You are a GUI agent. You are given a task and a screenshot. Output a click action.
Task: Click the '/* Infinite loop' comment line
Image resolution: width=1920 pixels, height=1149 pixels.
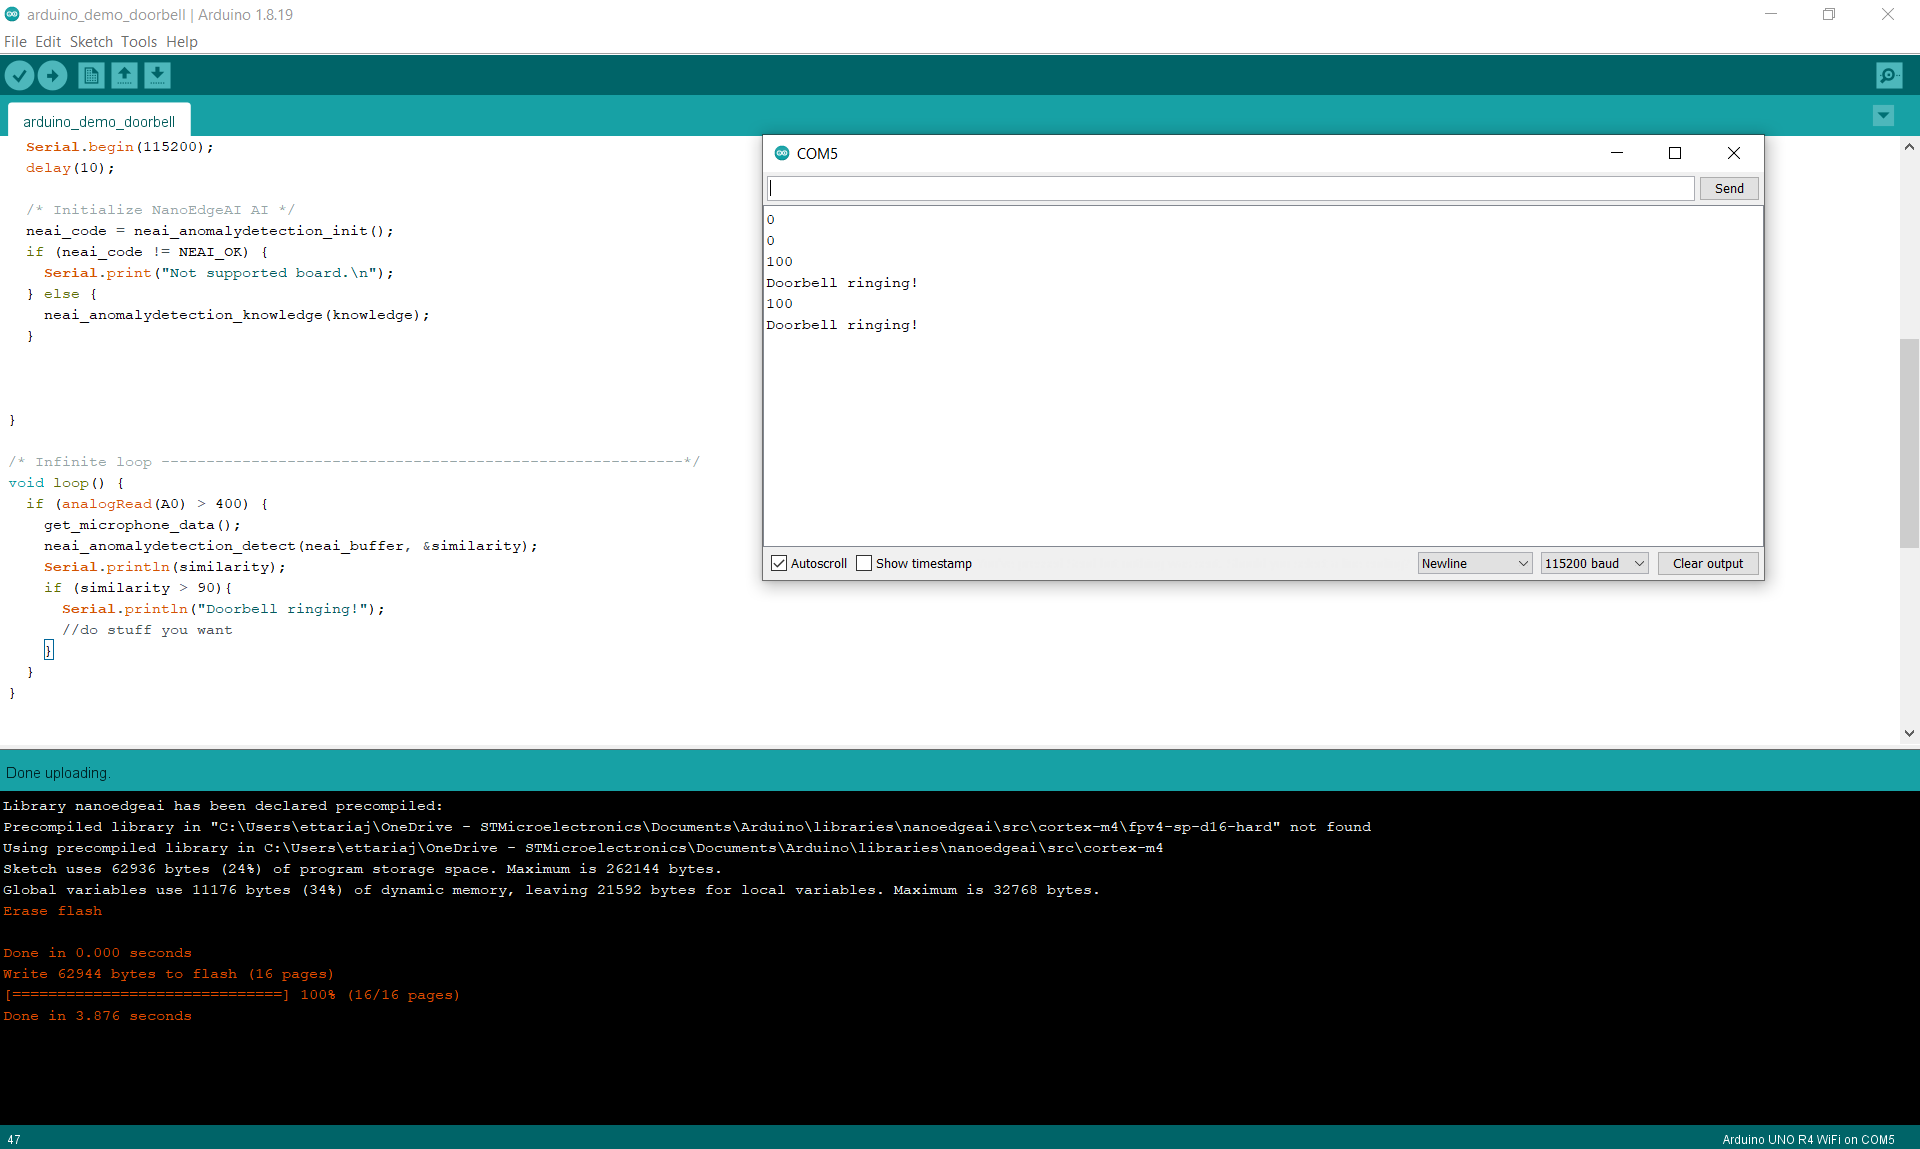354,462
